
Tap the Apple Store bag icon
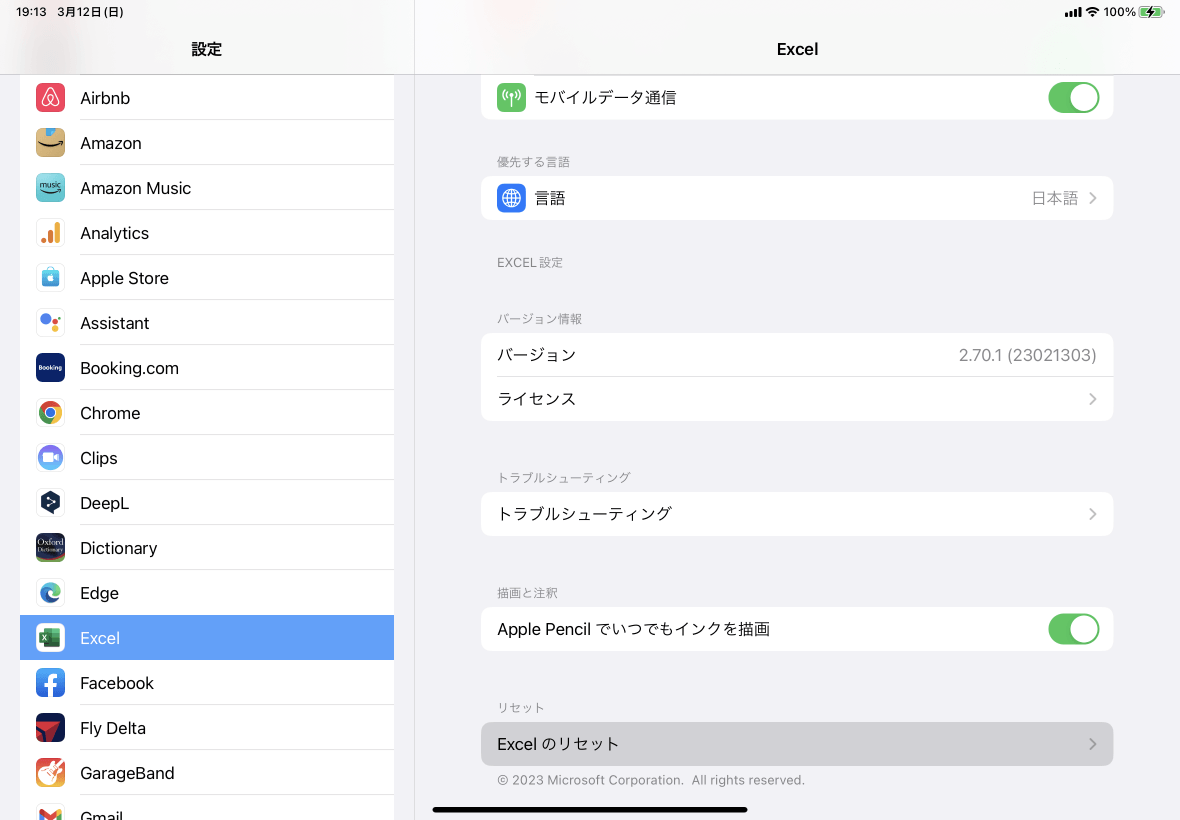point(50,278)
